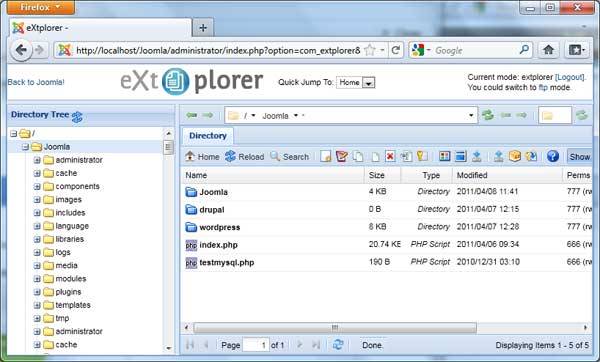This screenshot has width=600, height=362.
Task: Open the Quick Jump To dropdown
Action: click(368, 83)
